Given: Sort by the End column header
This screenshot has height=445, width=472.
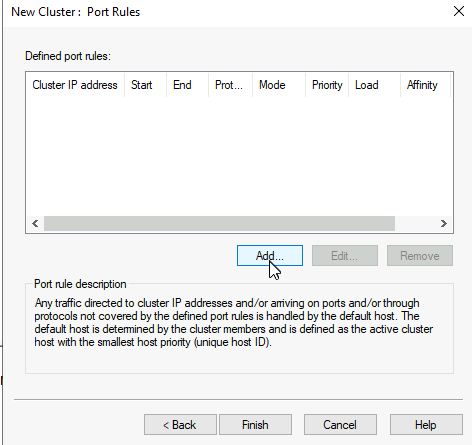Looking at the screenshot, I should [187, 85].
